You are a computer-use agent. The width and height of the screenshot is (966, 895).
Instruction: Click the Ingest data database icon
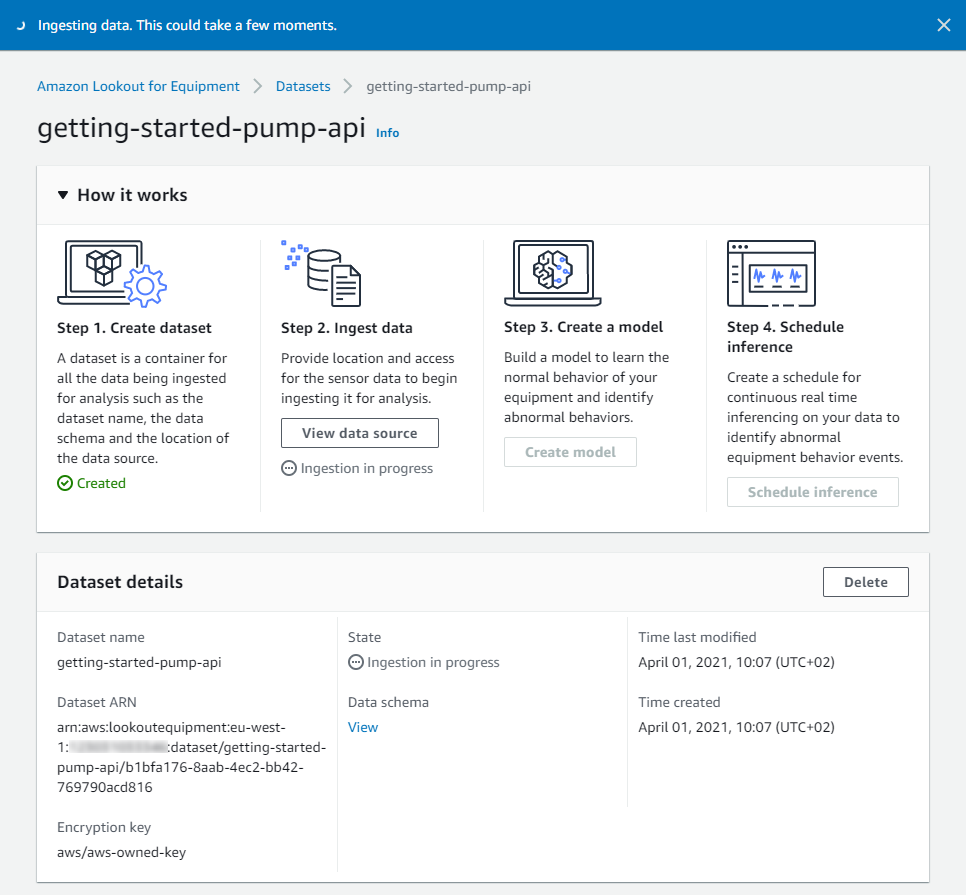pyautogui.click(x=322, y=273)
